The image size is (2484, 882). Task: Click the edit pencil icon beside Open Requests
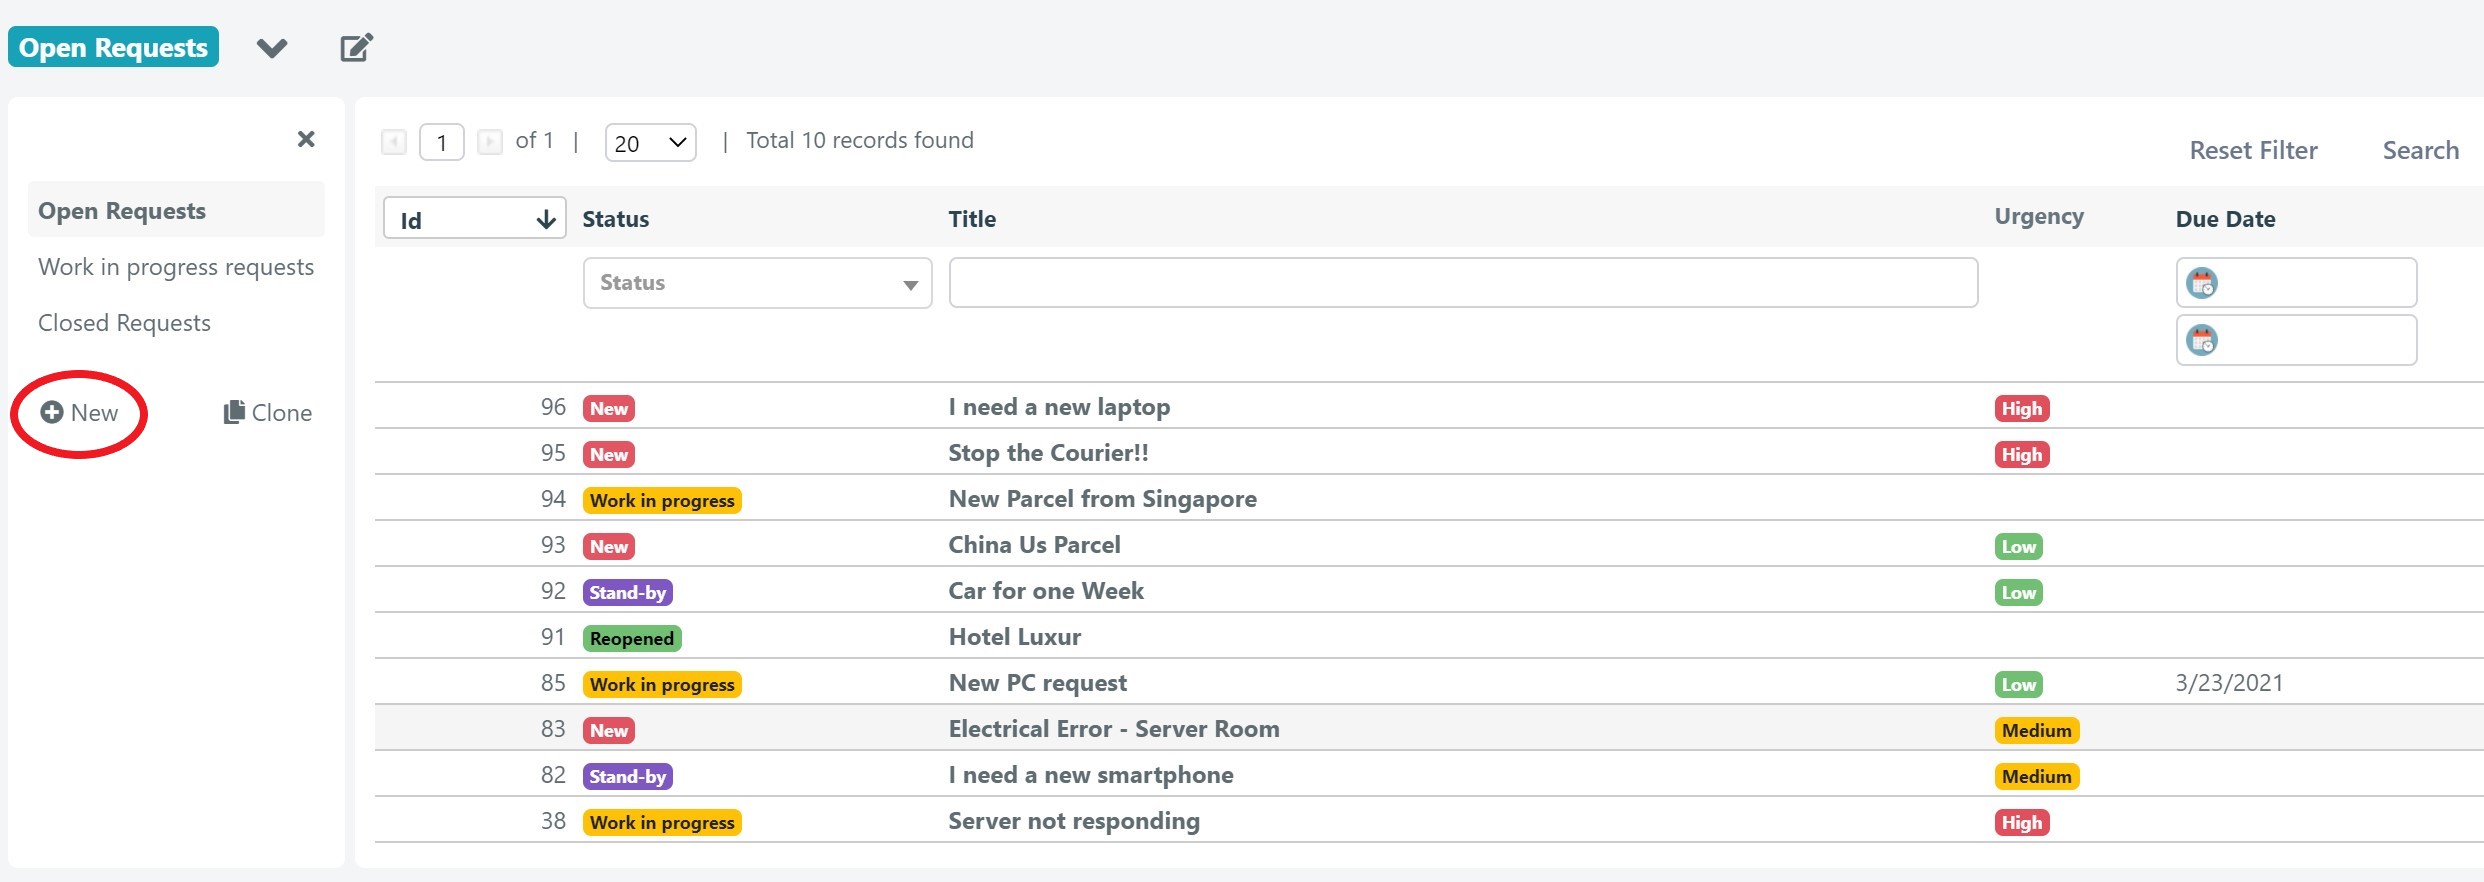click(356, 47)
